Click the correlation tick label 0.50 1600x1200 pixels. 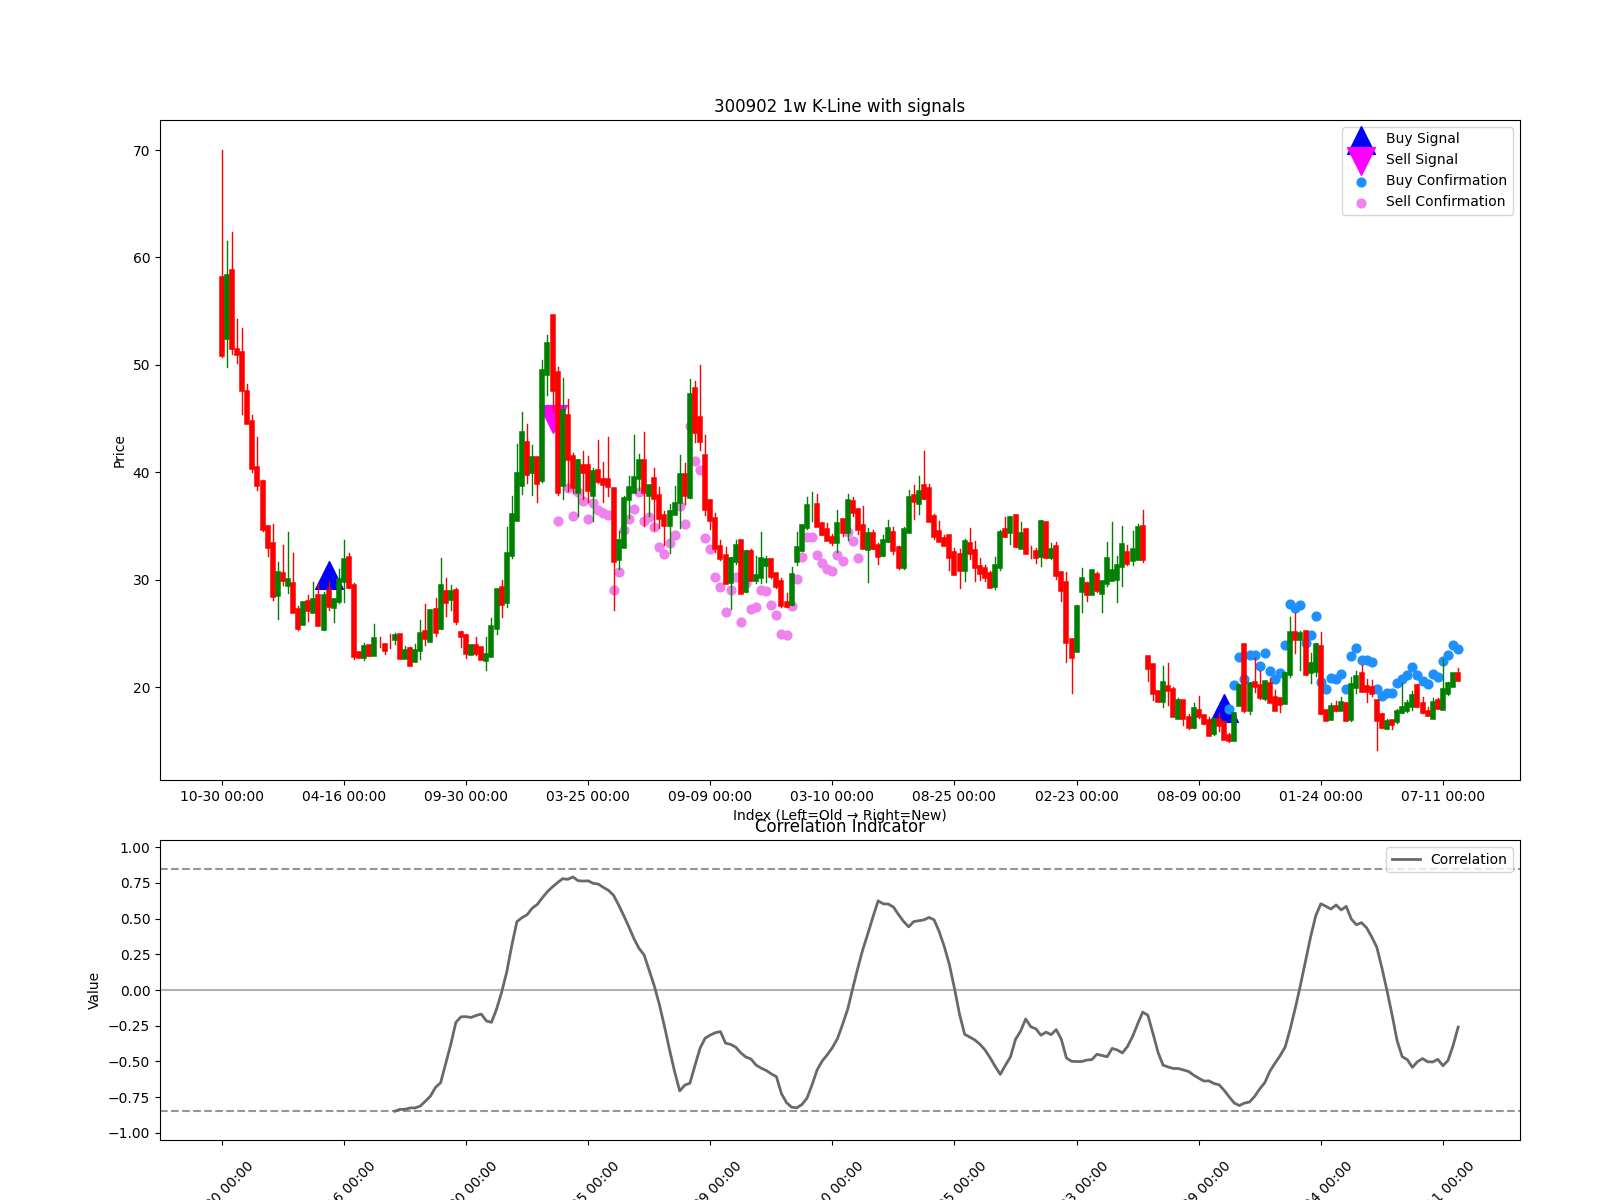134,920
